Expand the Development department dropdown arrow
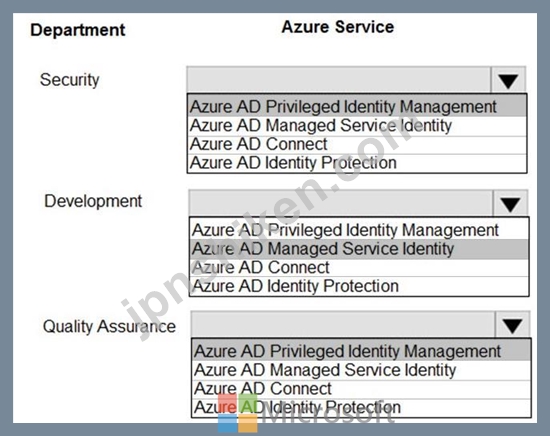The width and height of the screenshot is (550, 436). [x=510, y=204]
